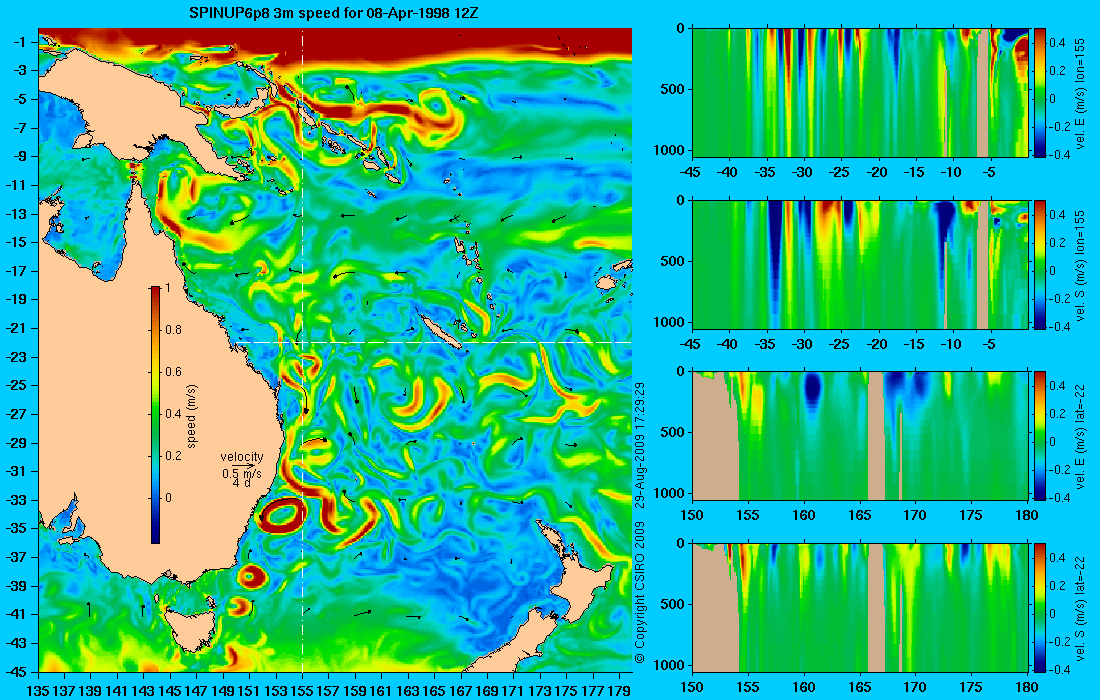
Task: Click the "vel. S (m/s) lon=155" axis label
Action: click(x=1081, y=265)
